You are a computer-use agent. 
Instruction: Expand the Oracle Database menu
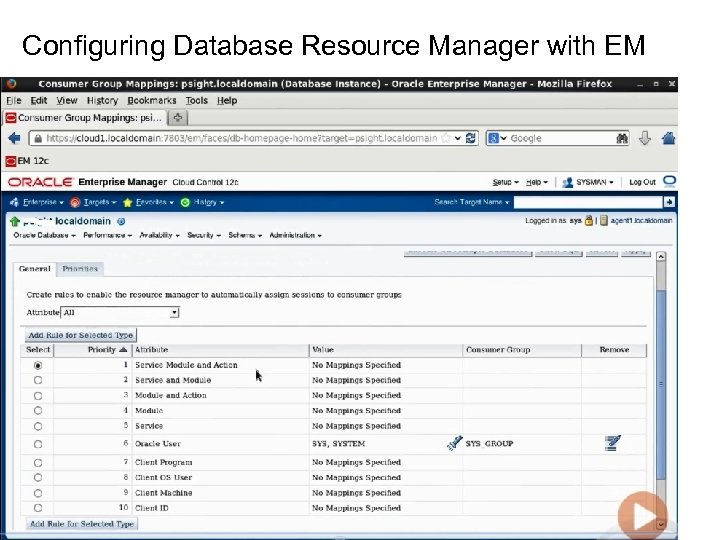pos(45,235)
